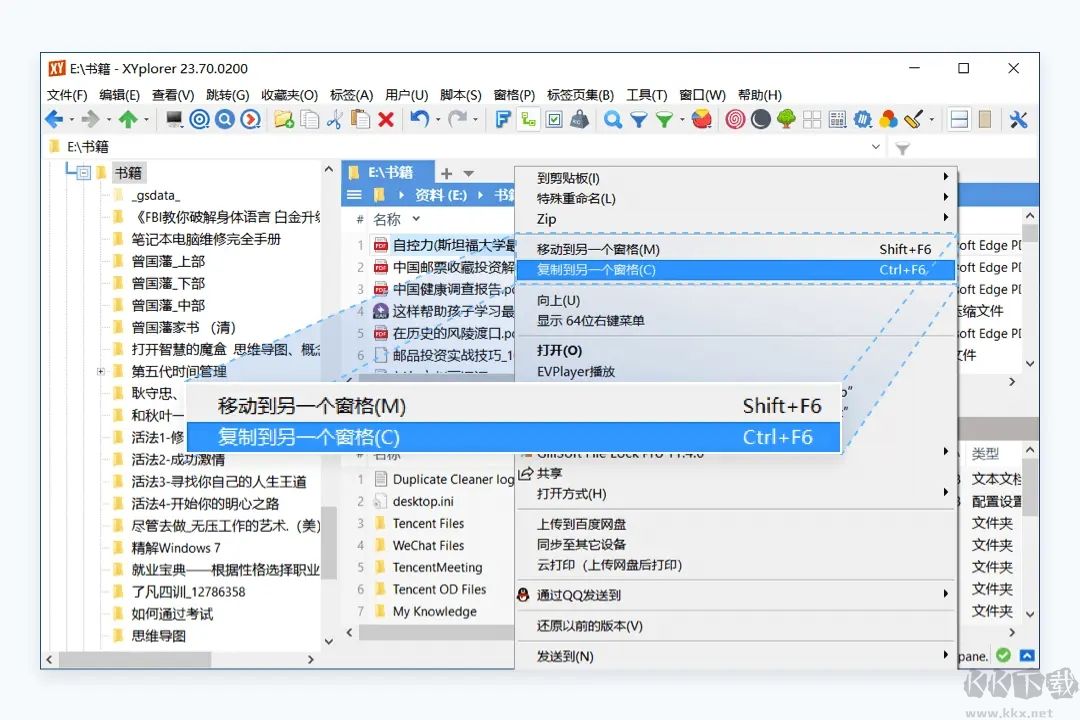The image size is (1080, 720).
Task: Toggle the checkbox selection mode icon in toolbar
Action: point(554,119)
